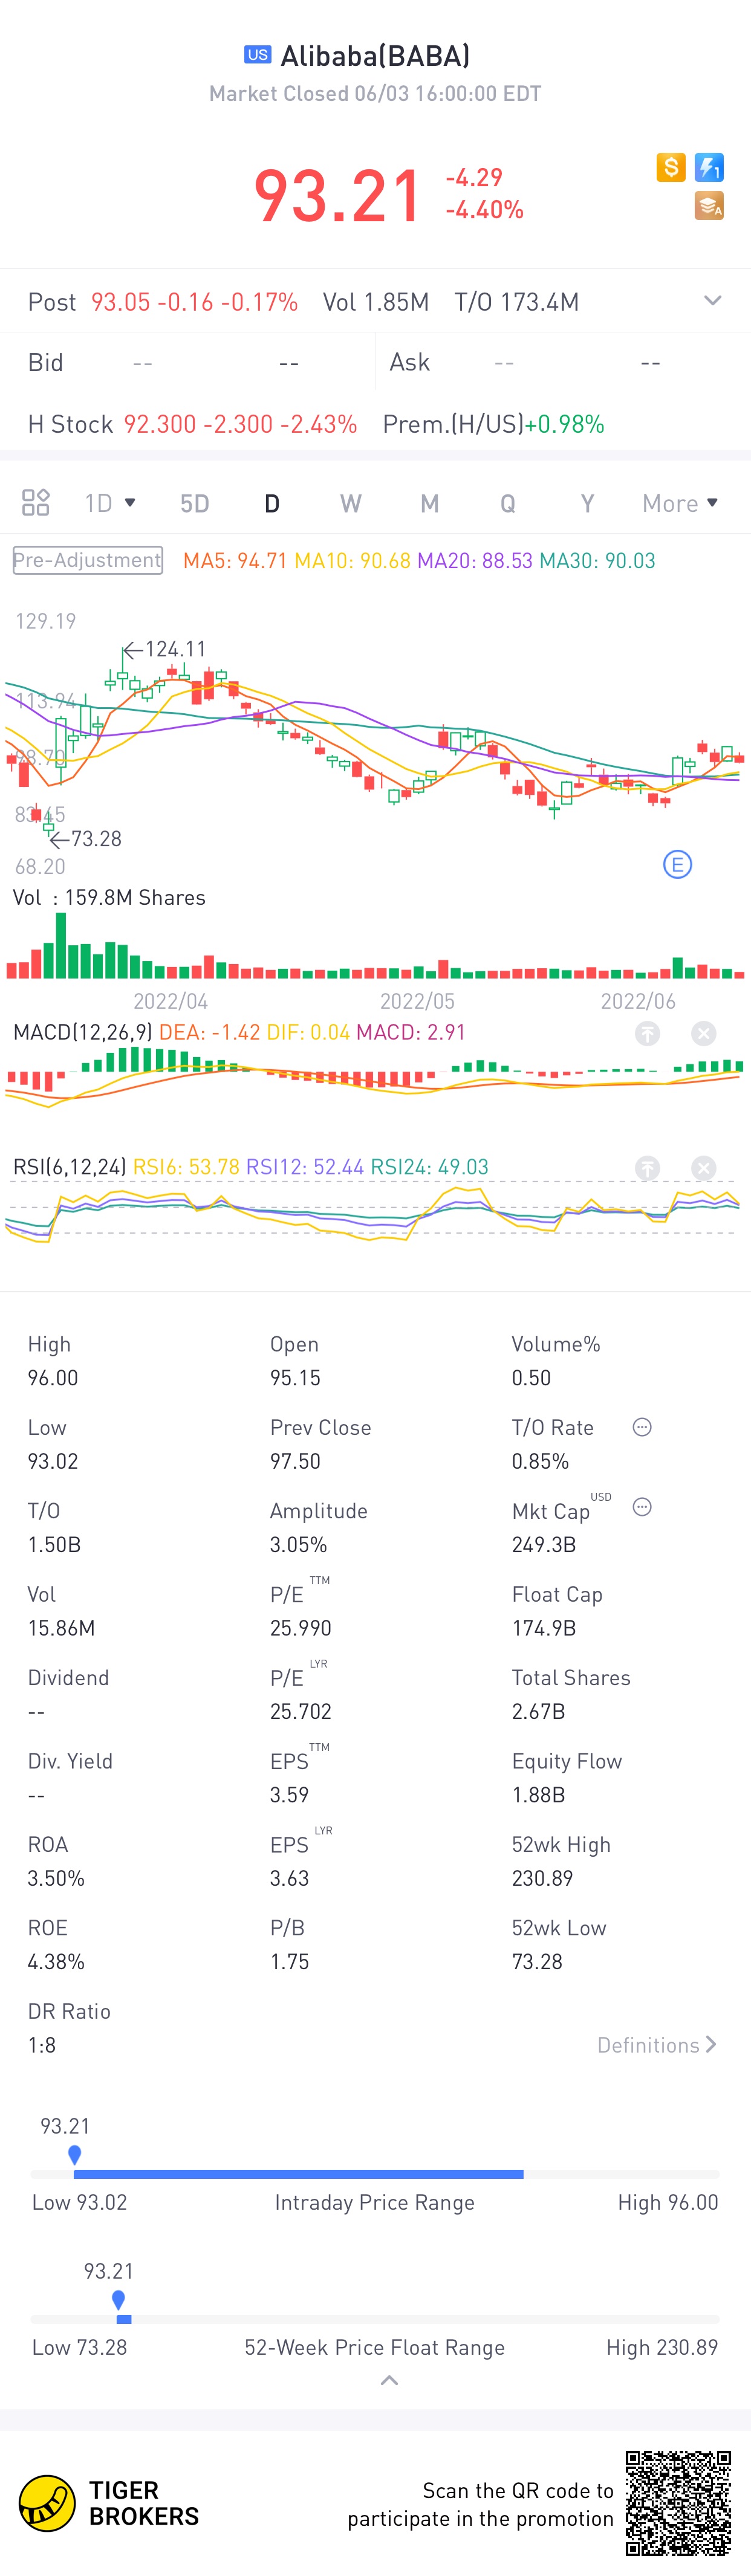Tap the promotion QR code
The width and height of the screenshot is (751, 2576).
678,2502
